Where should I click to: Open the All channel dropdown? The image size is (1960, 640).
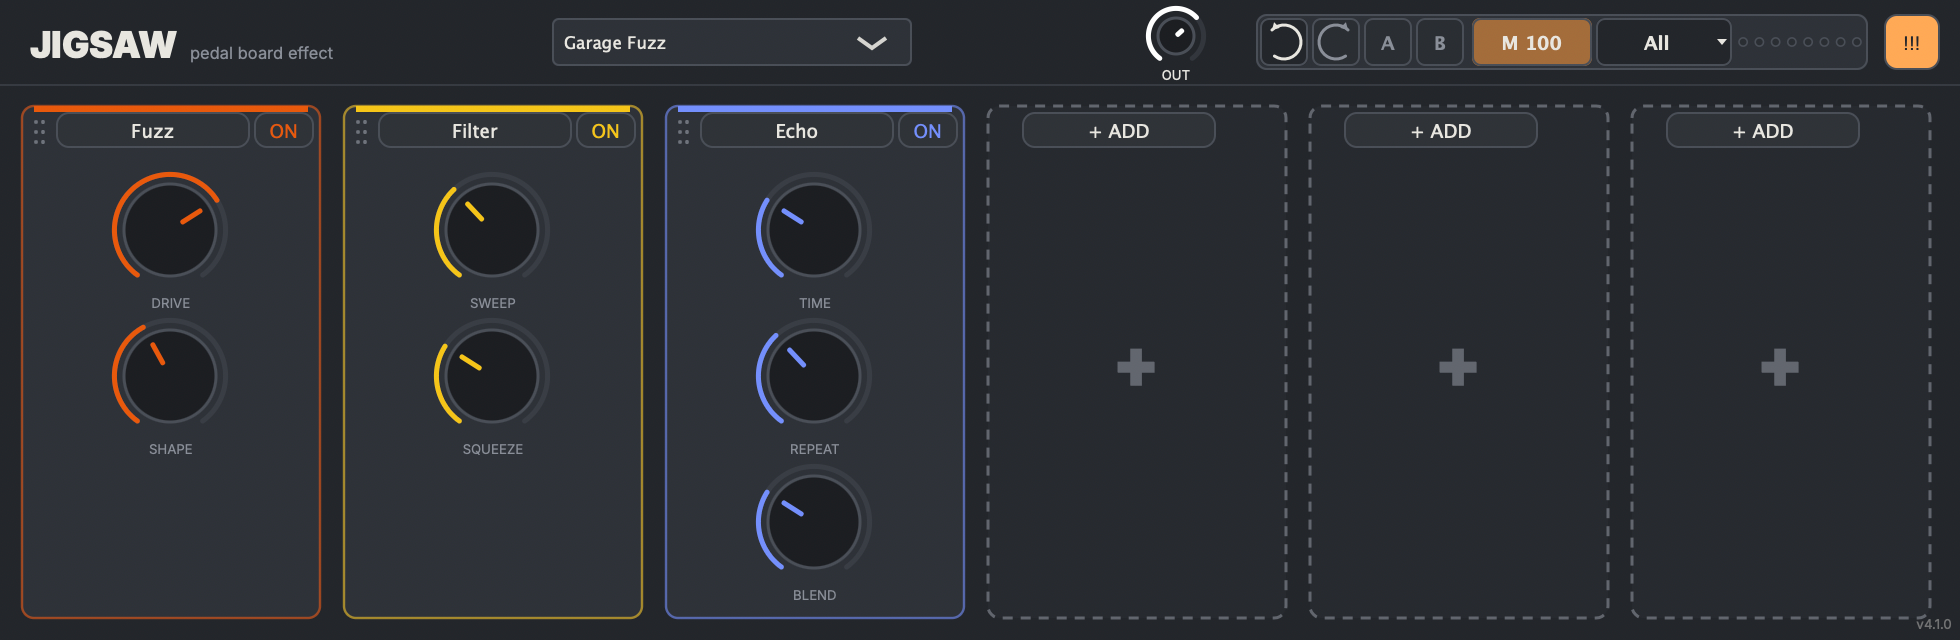click(x=1663, y=43)
